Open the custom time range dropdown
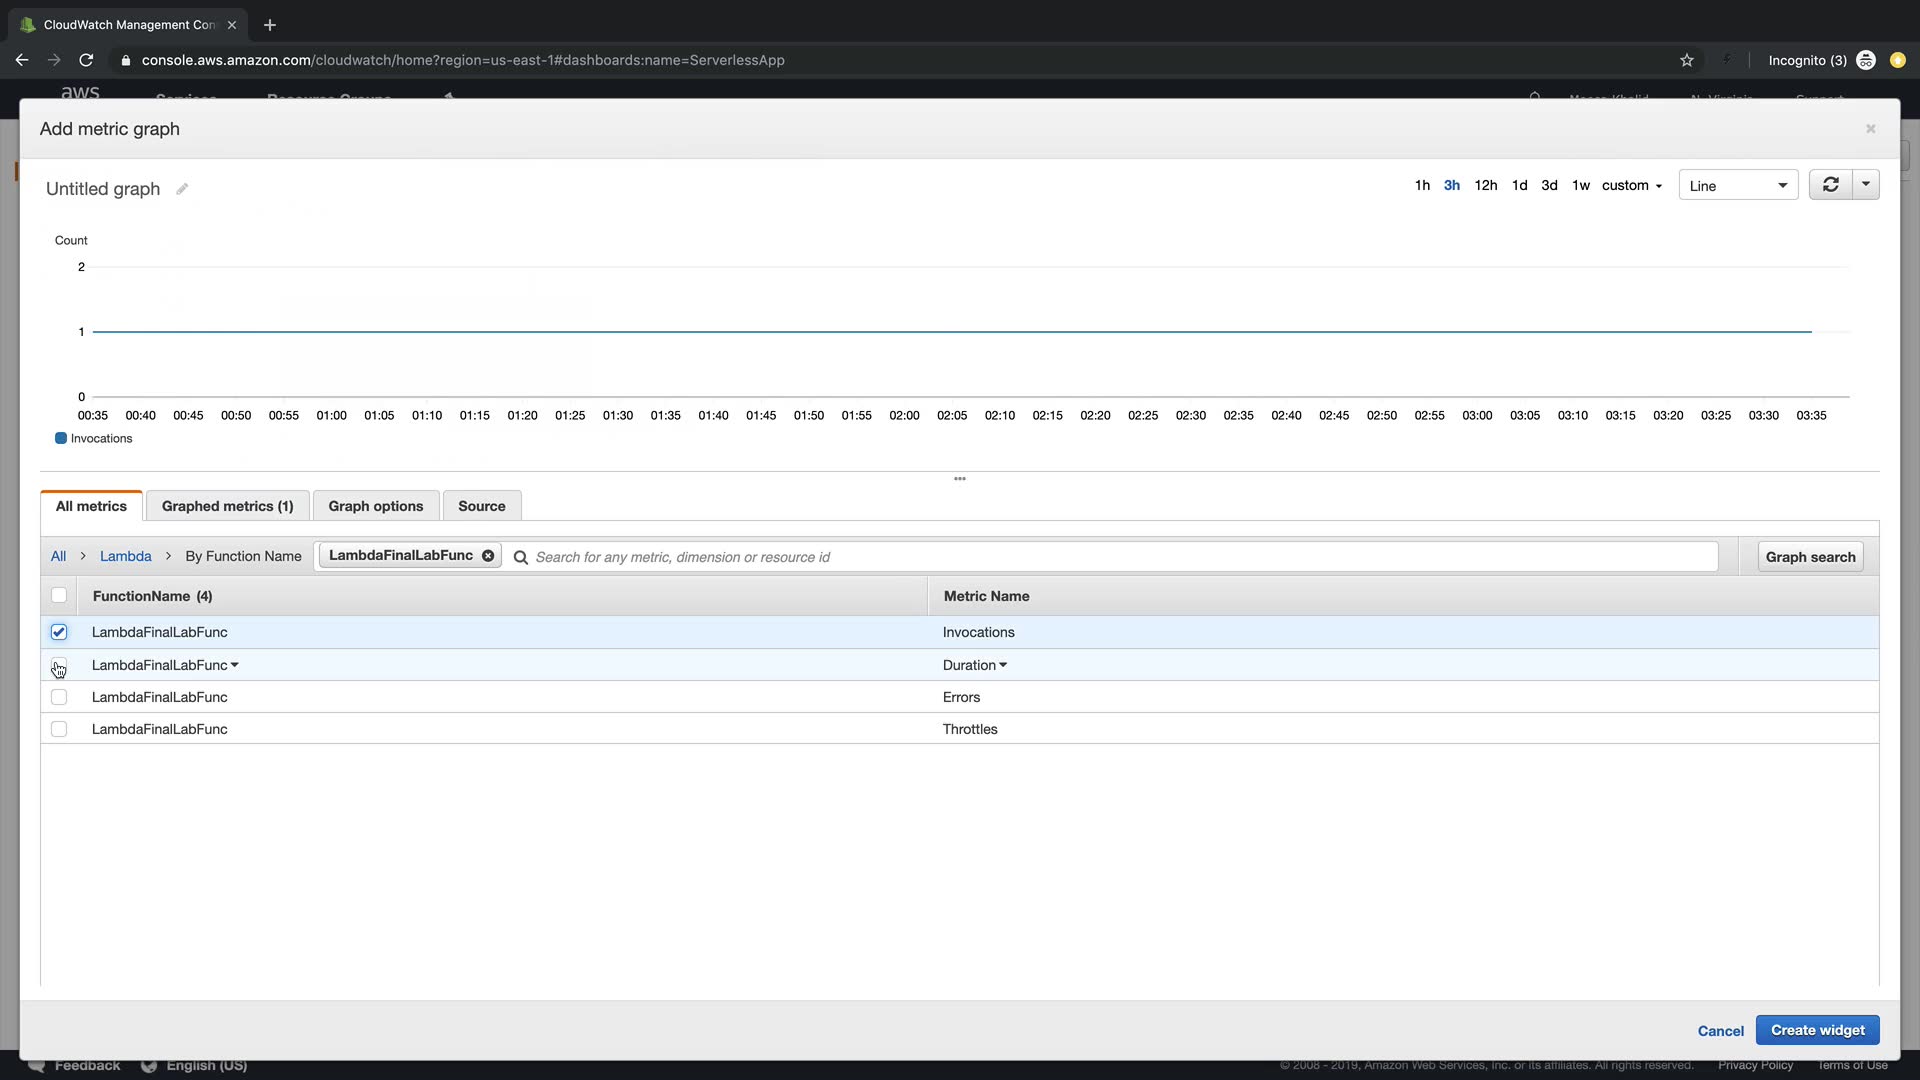Screen dimensions: 1920x1080 point(1631,186)
